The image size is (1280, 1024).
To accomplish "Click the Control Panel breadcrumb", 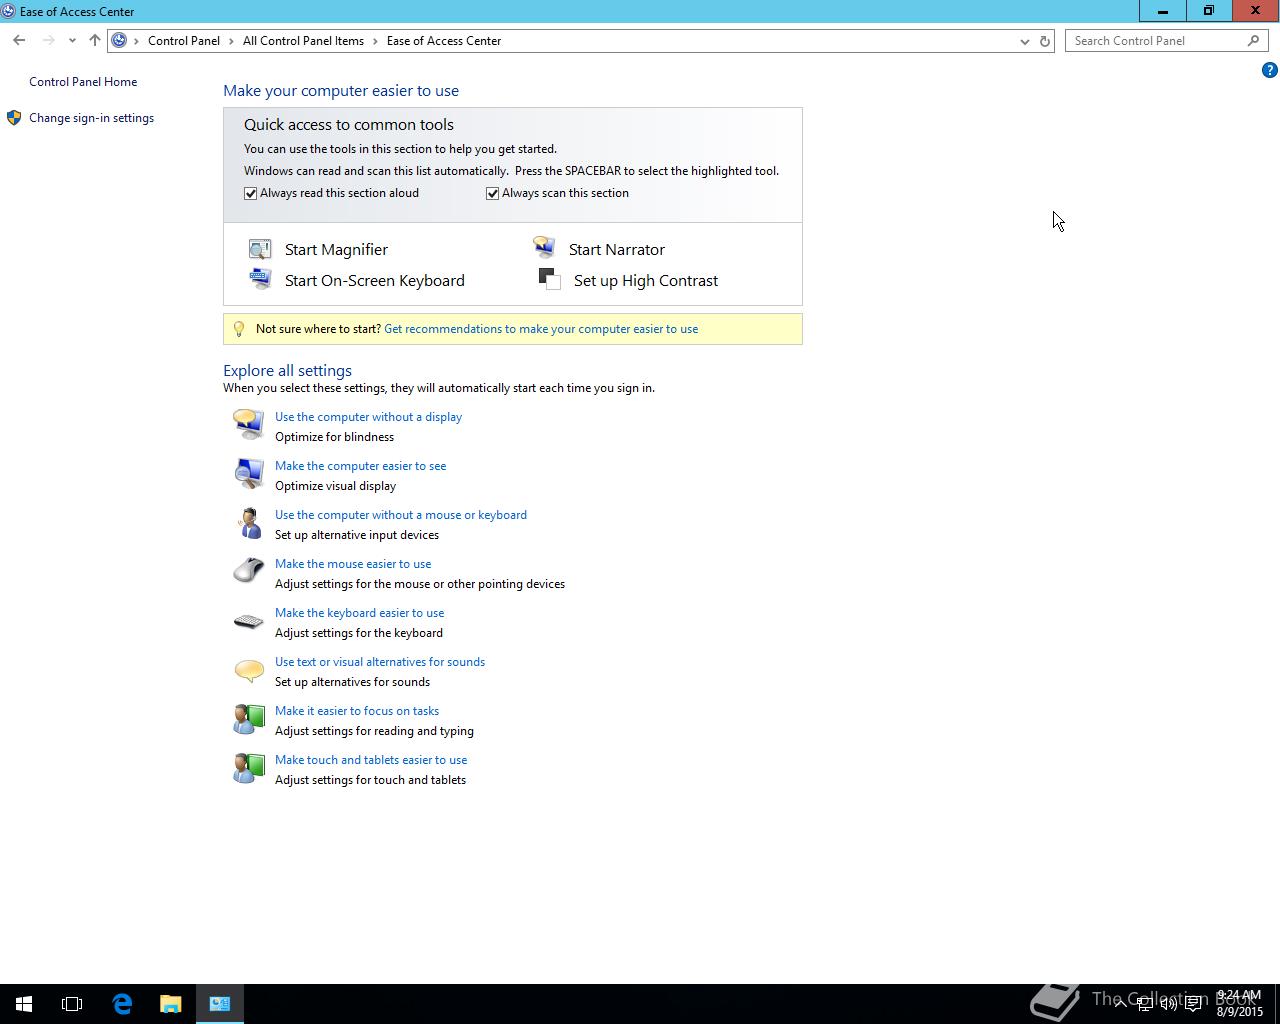I will tap(184, 41).
